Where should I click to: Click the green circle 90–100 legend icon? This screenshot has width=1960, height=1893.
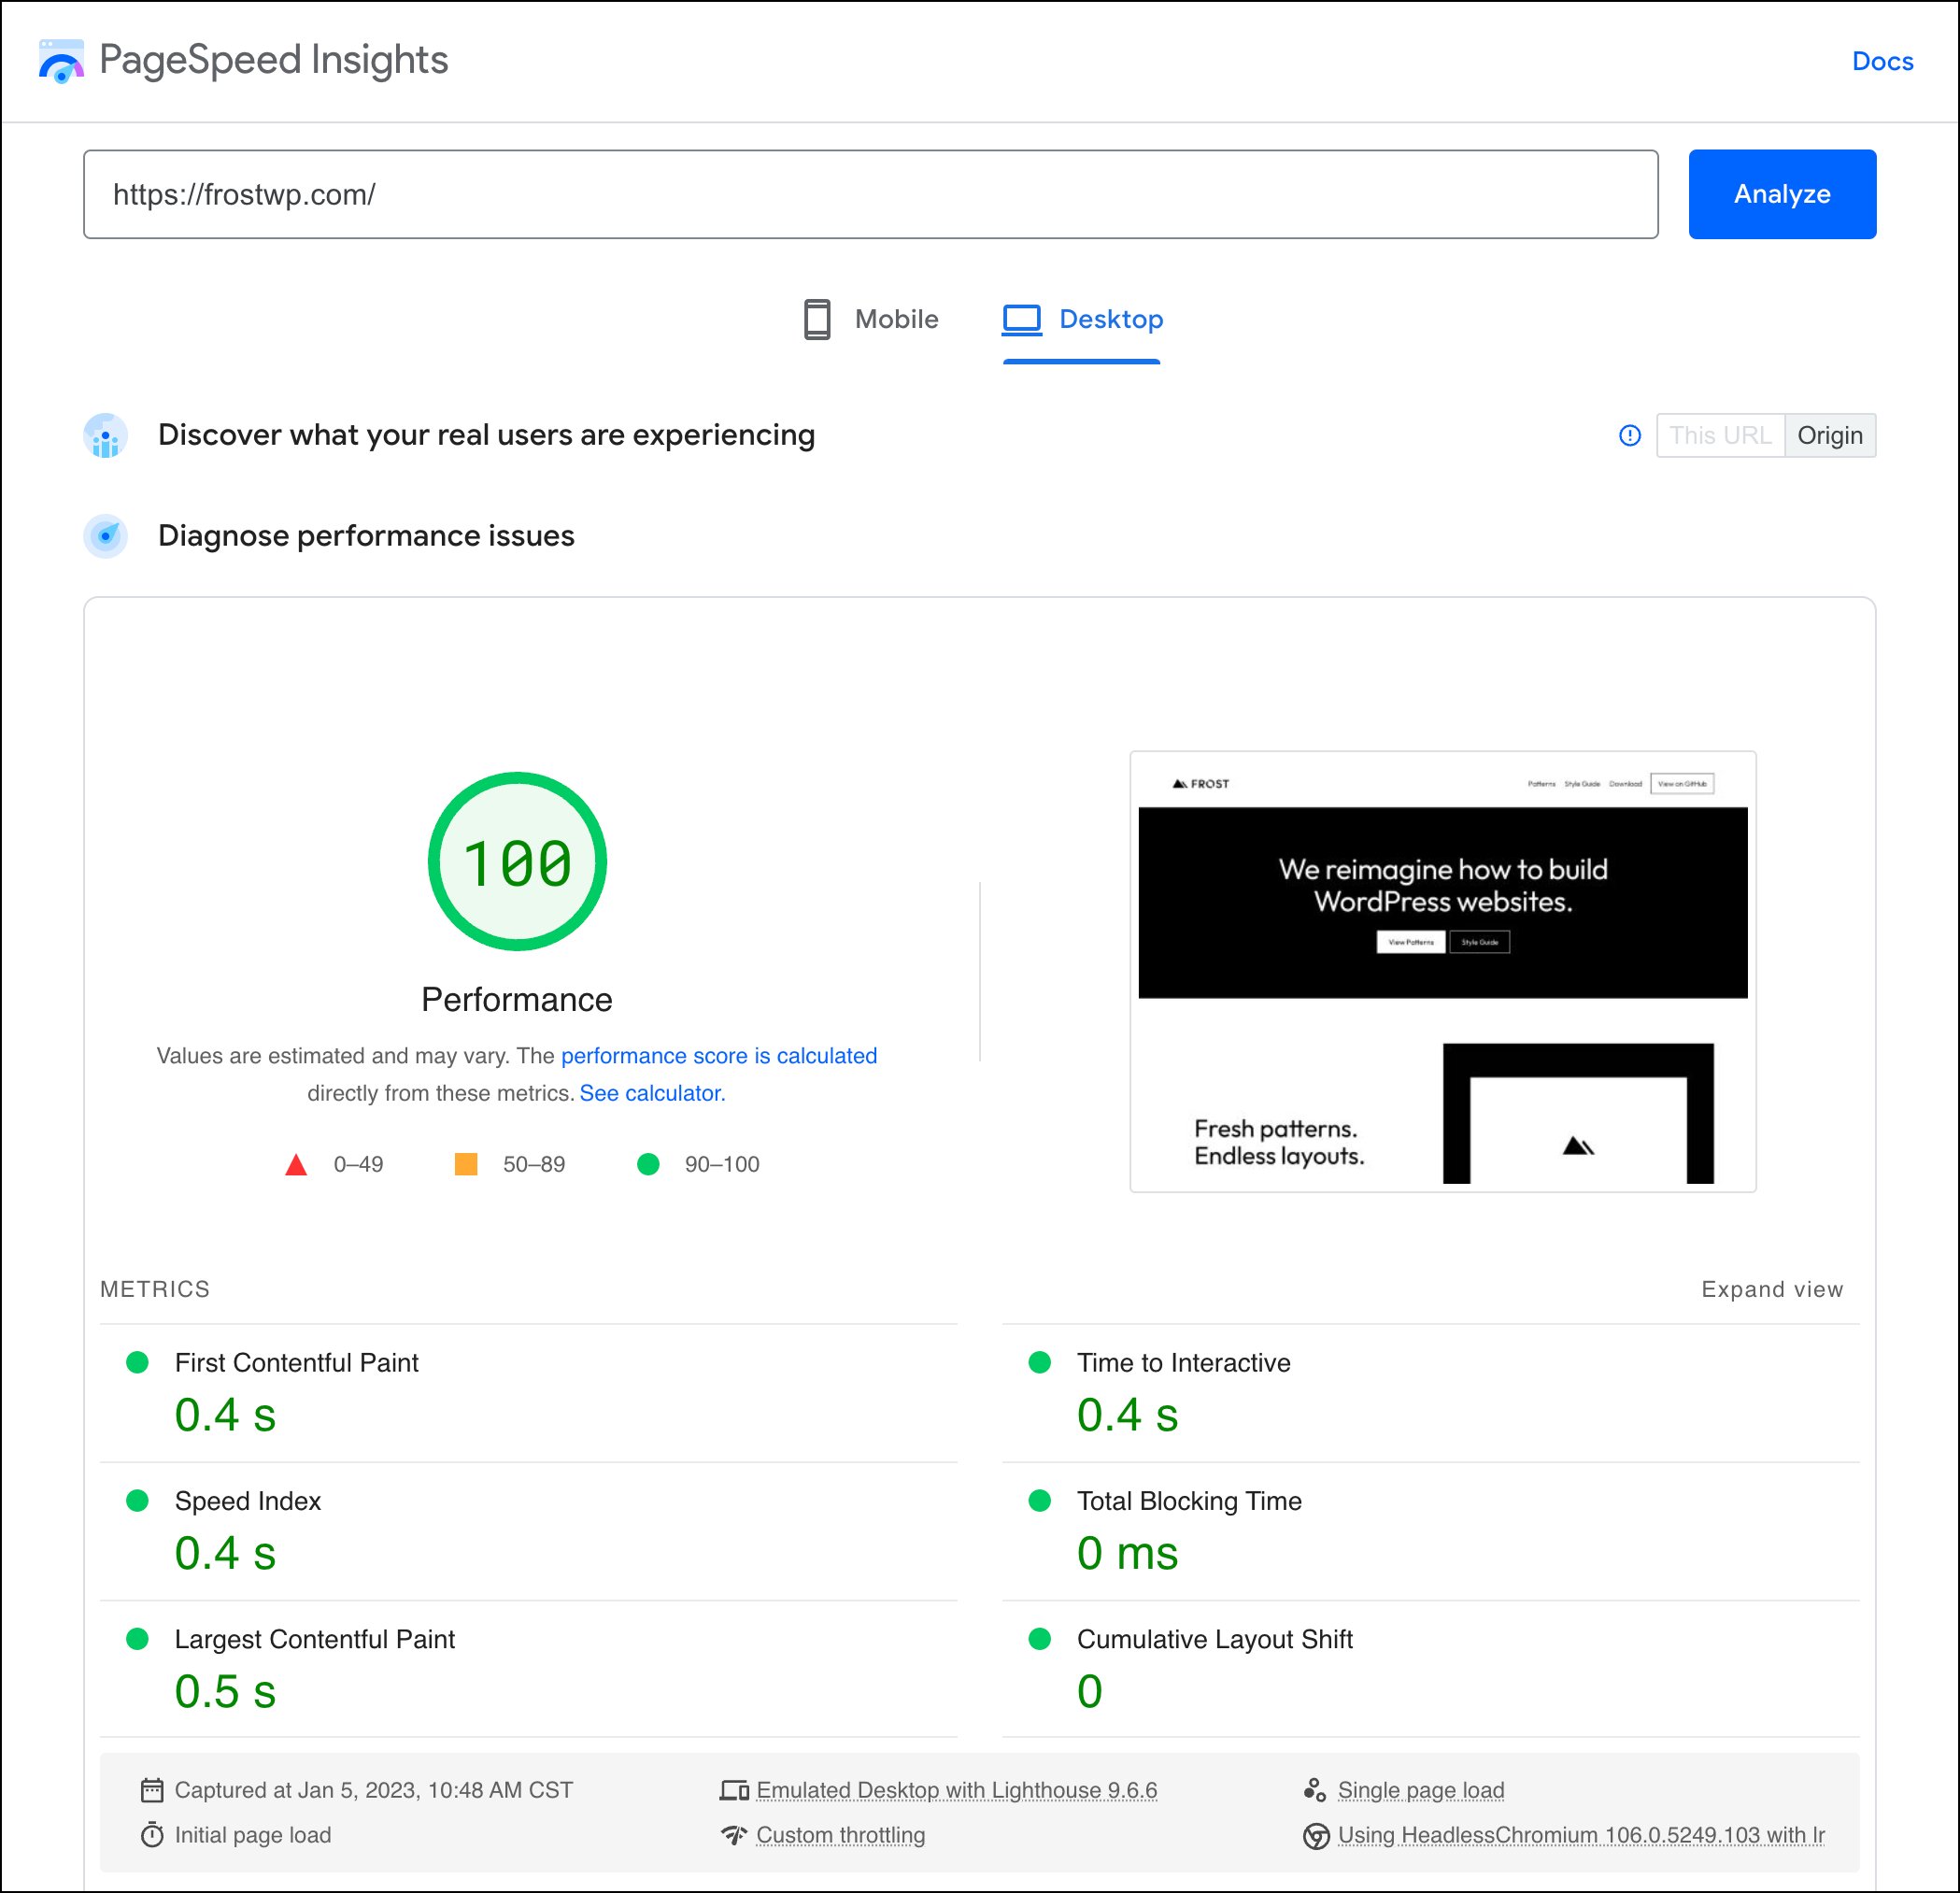tap(648, 1164)
